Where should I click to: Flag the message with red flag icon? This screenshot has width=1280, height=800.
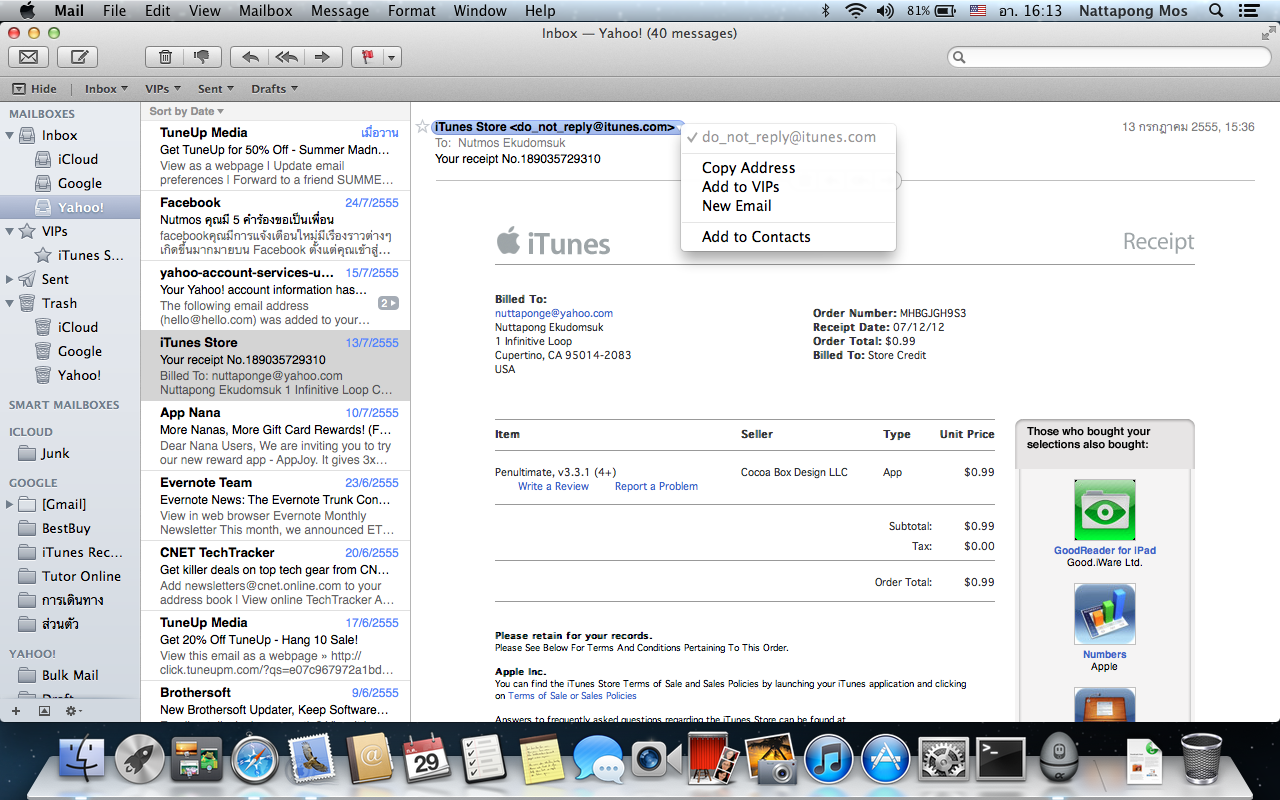pyautogui.click(x=367, y=57)
